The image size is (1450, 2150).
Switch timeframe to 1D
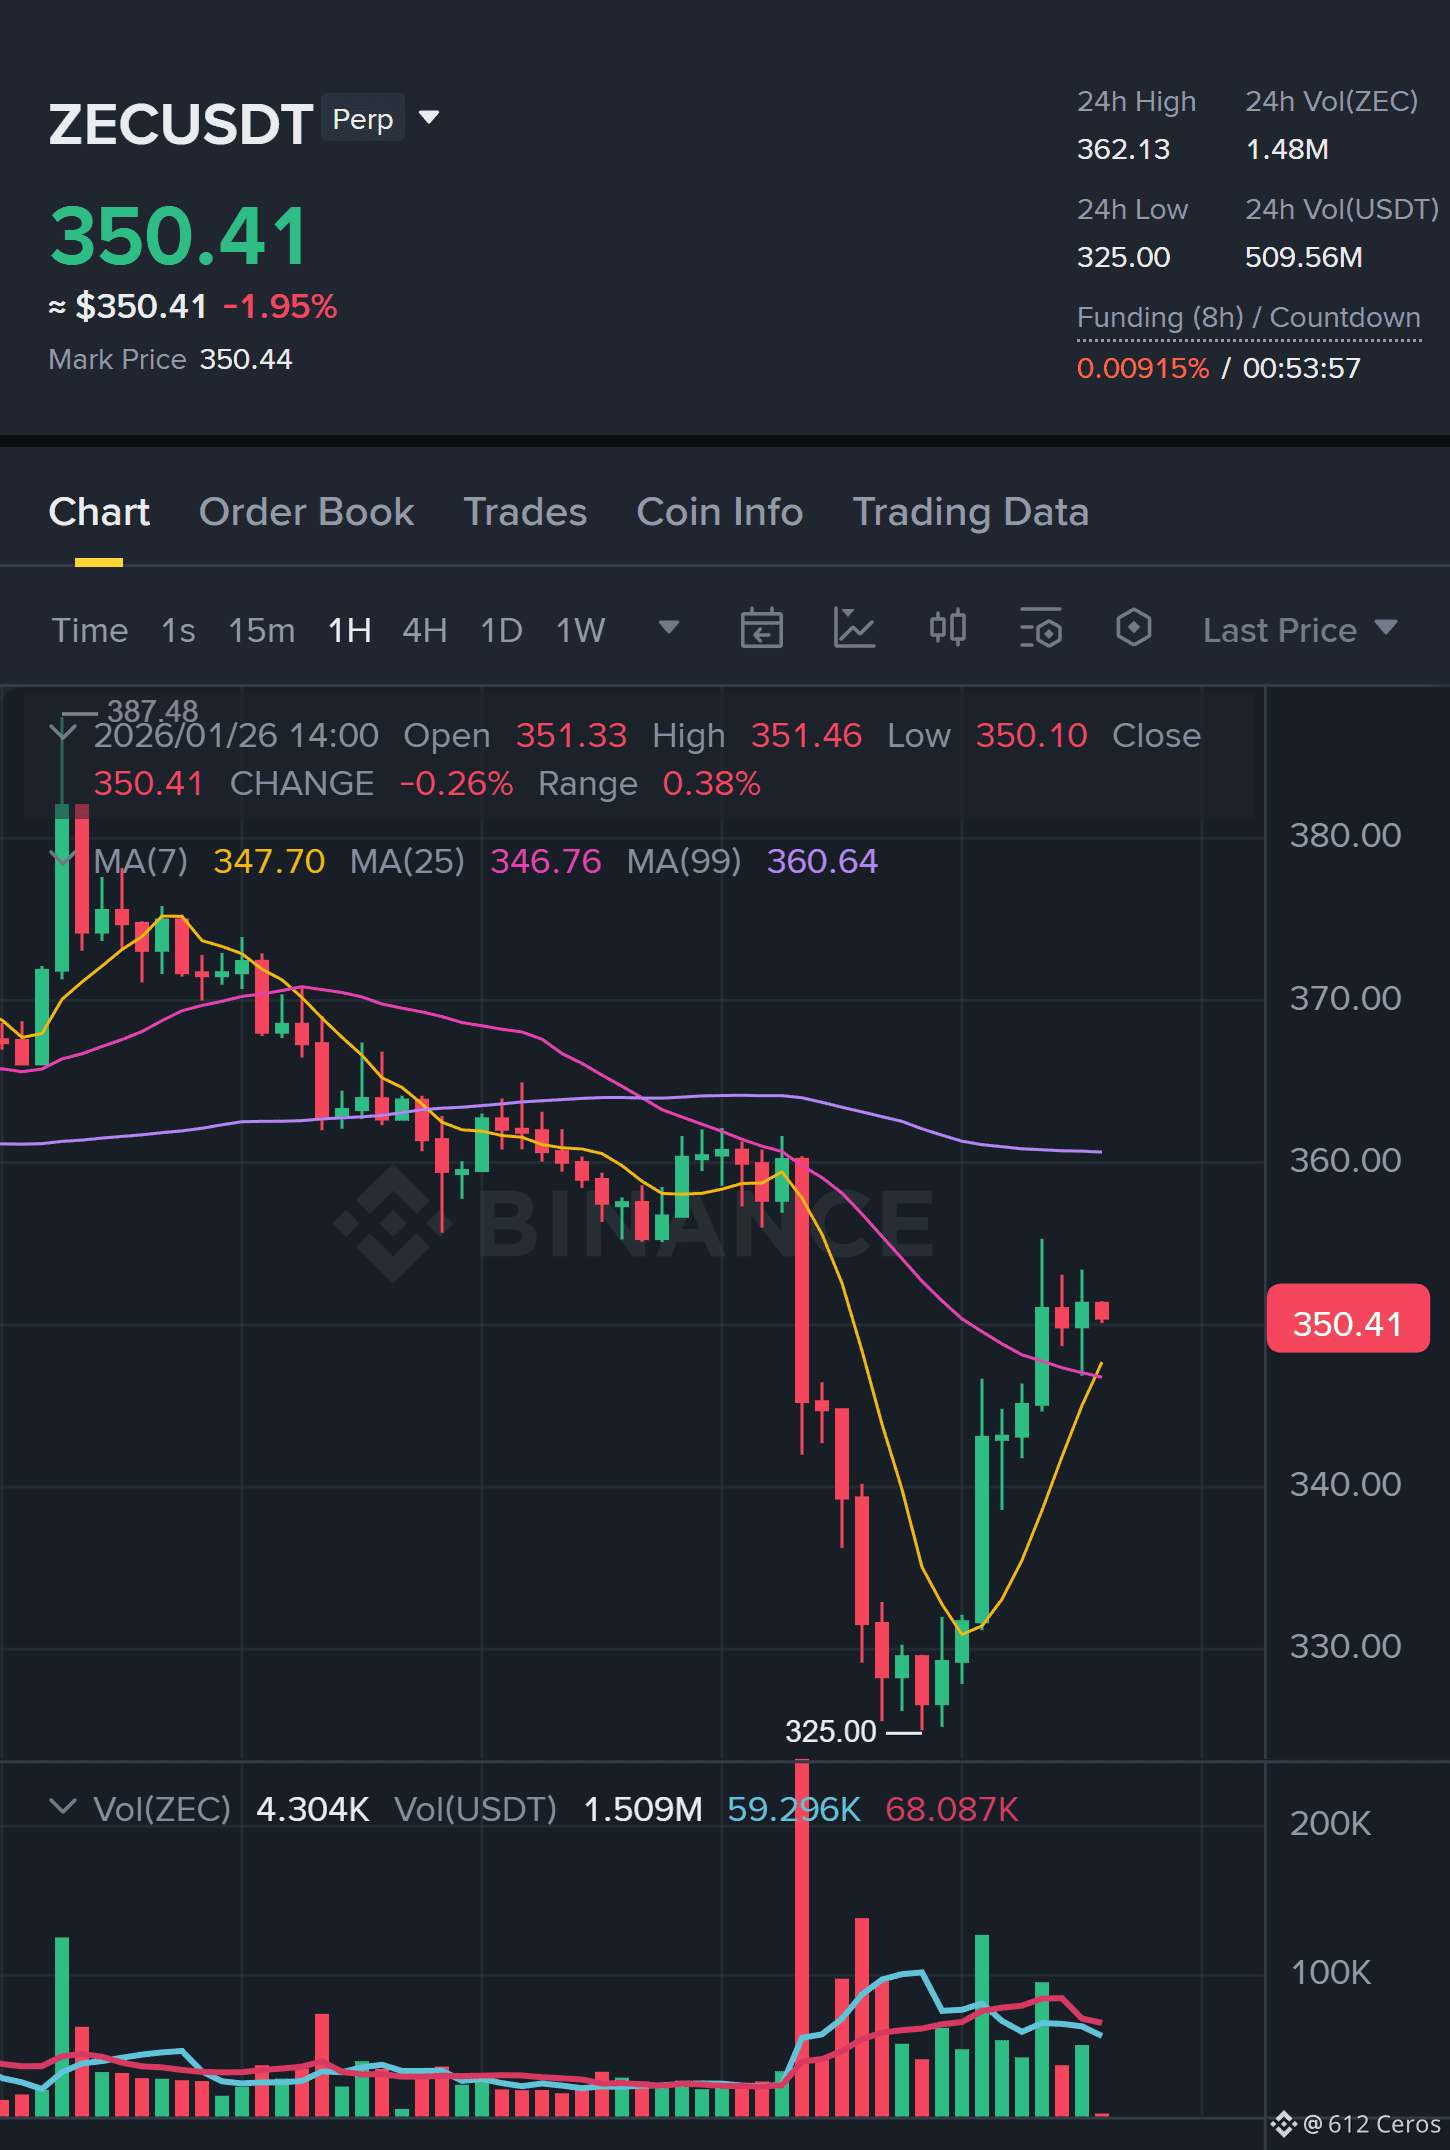click(501, 630)
